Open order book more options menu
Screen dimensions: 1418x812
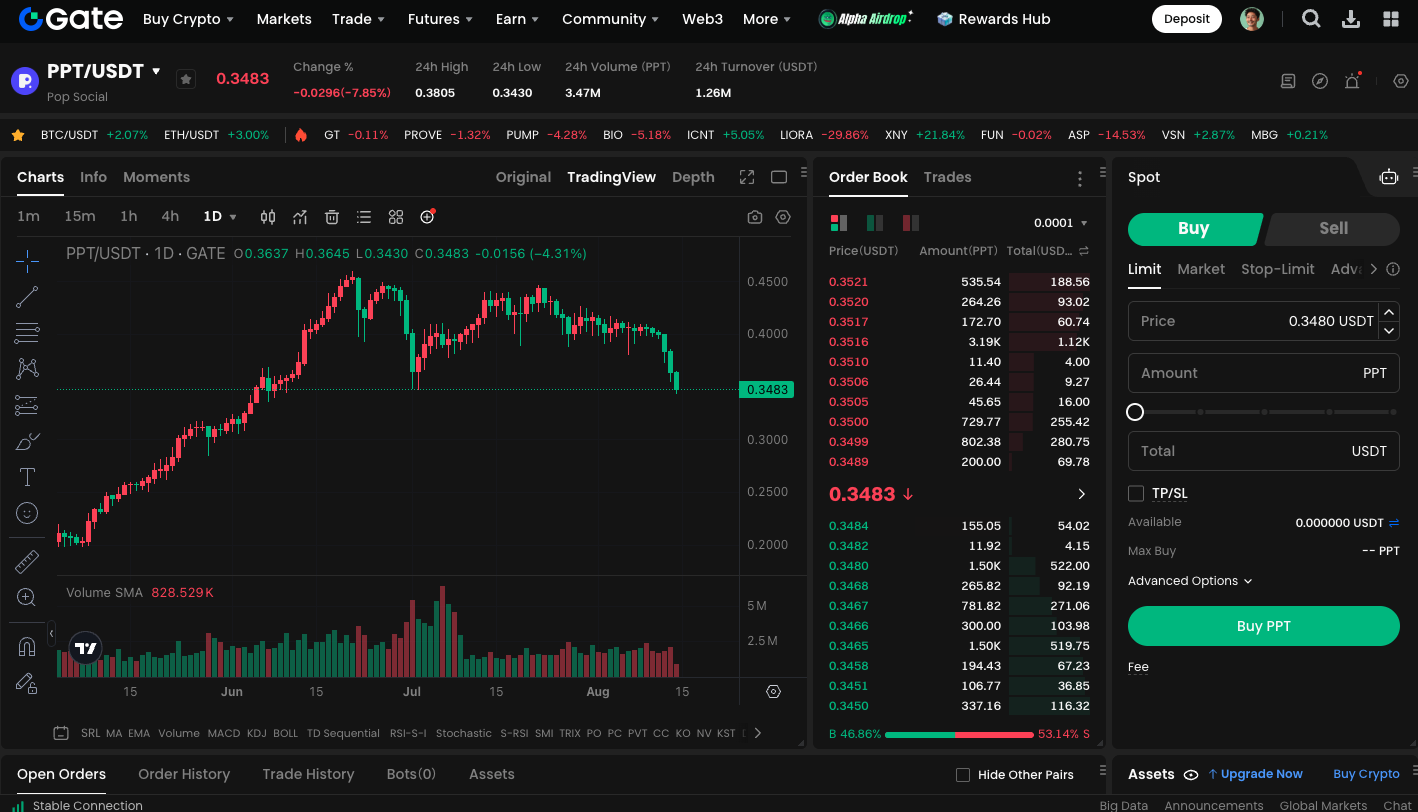(x=1080, y=179)
